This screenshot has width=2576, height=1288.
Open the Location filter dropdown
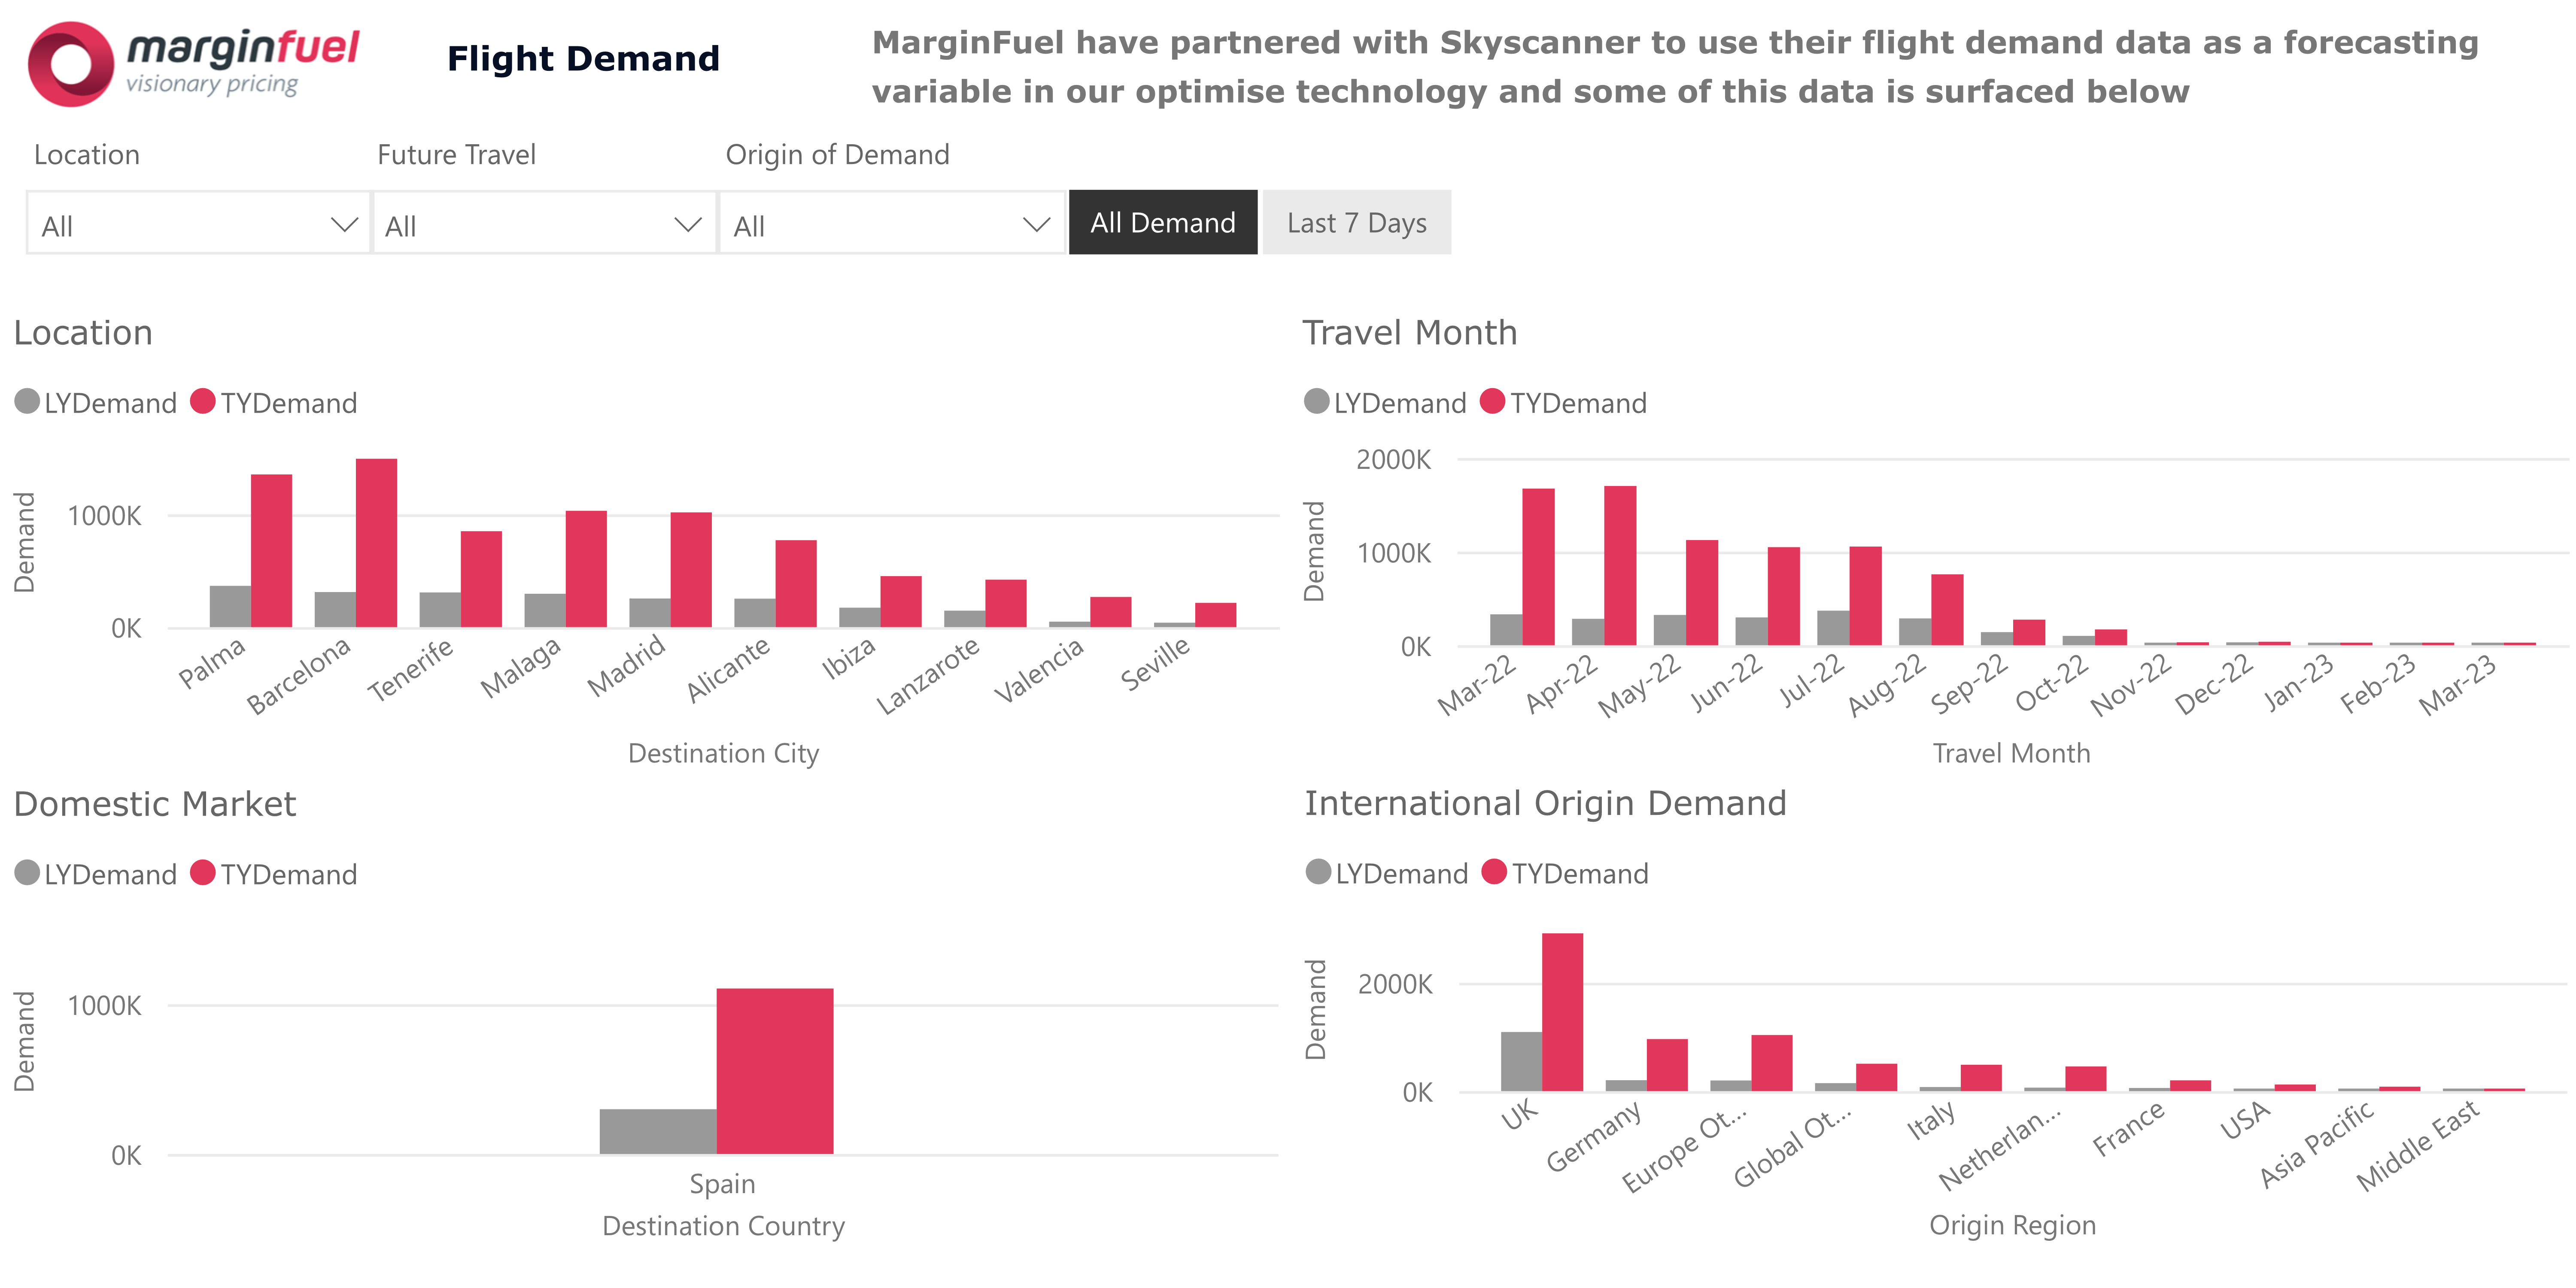(x=197, y=225)
